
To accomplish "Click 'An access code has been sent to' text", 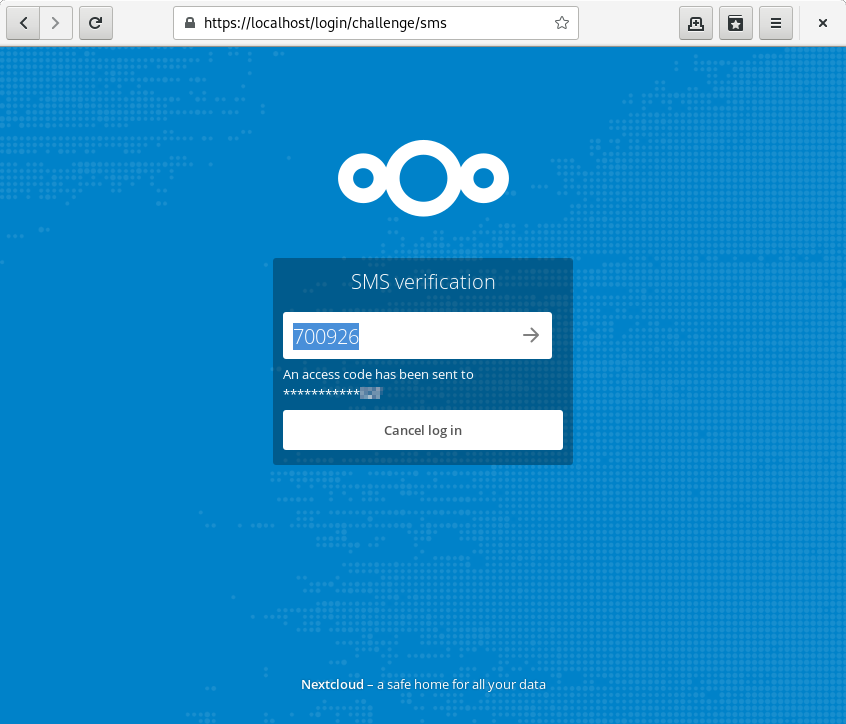I will 378,374.
